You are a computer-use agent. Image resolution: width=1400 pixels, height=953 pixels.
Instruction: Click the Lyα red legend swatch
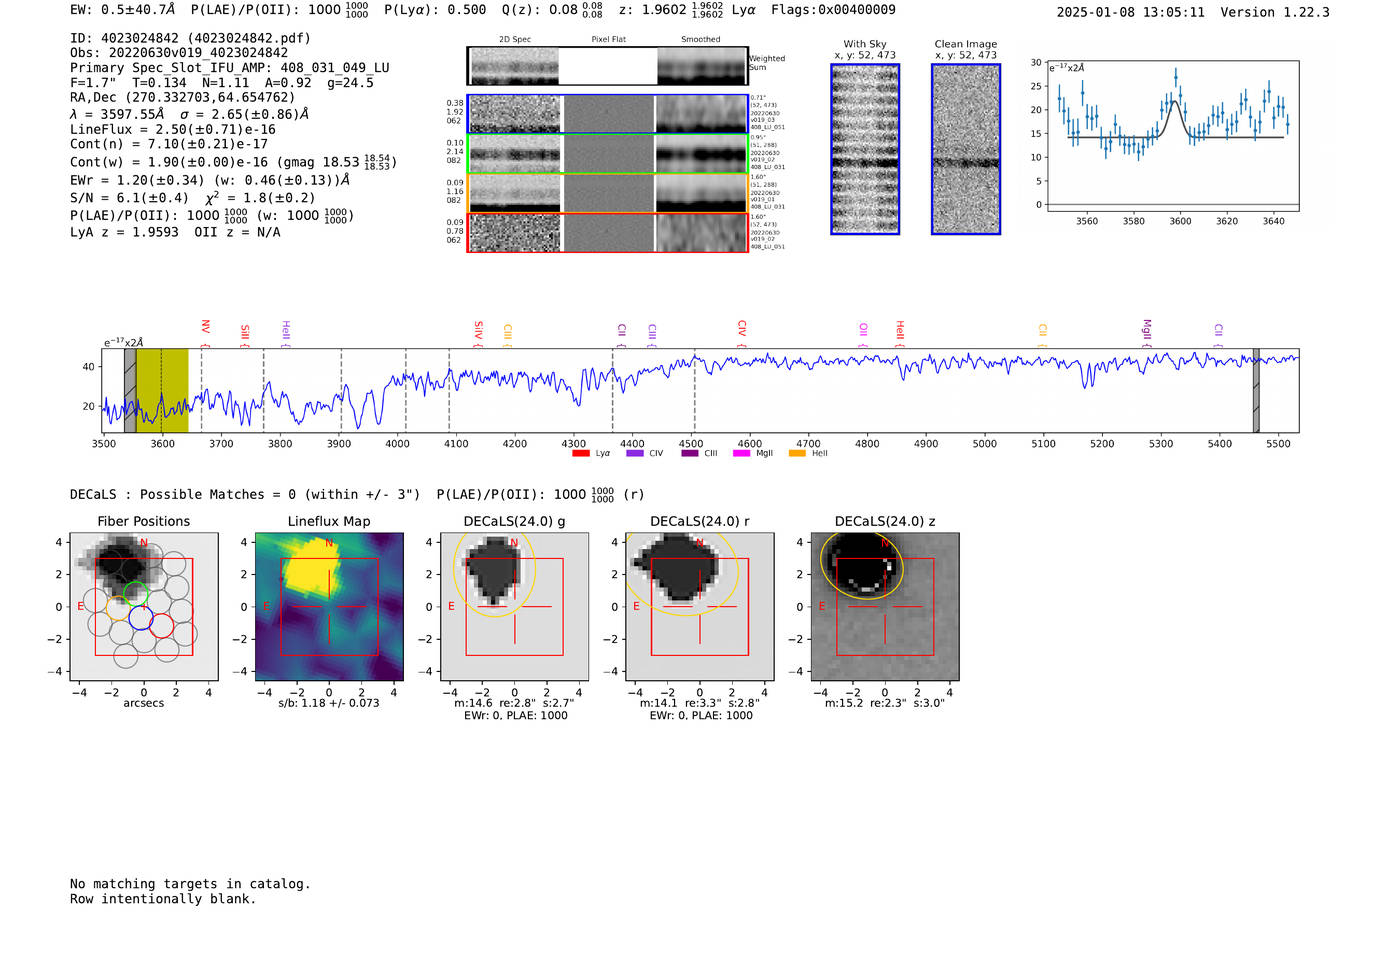click(580, 453)
